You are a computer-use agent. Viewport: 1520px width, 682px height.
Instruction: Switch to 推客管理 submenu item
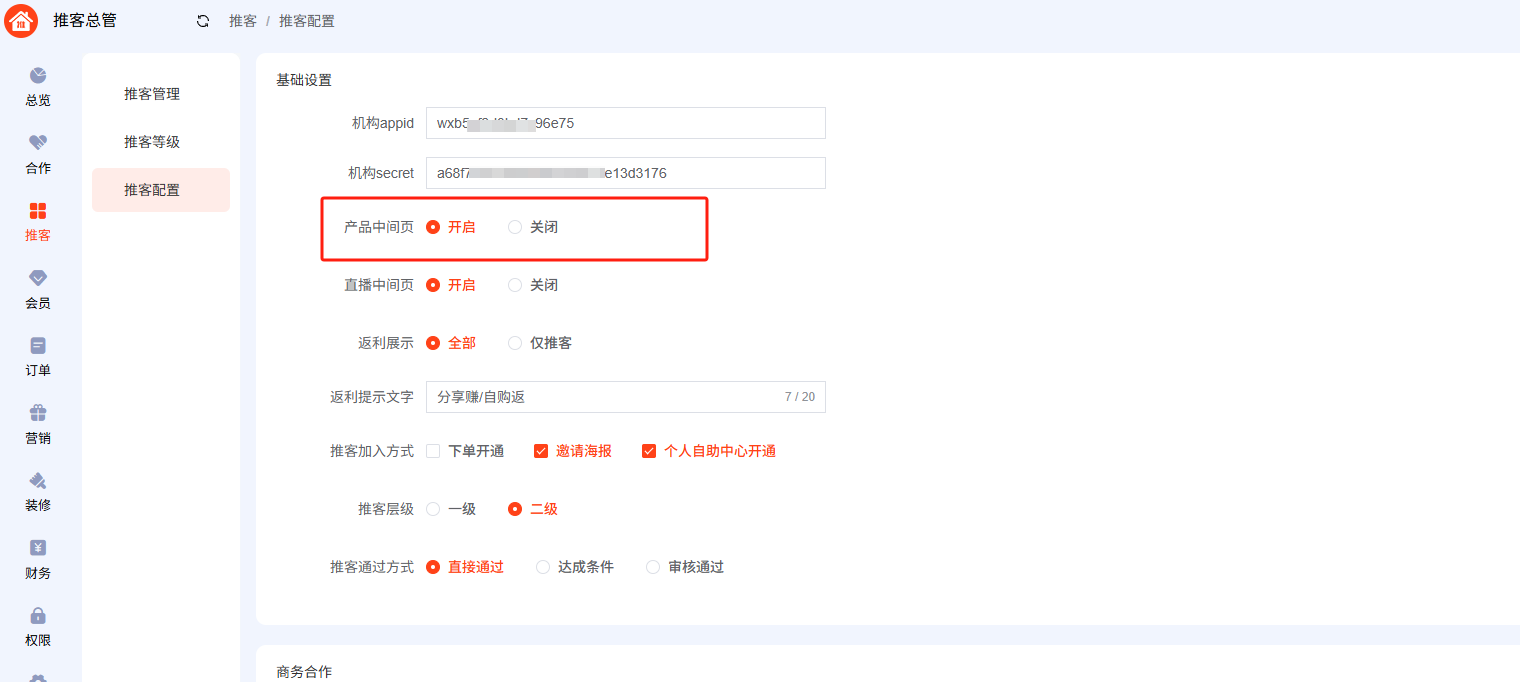pos(152,94)
